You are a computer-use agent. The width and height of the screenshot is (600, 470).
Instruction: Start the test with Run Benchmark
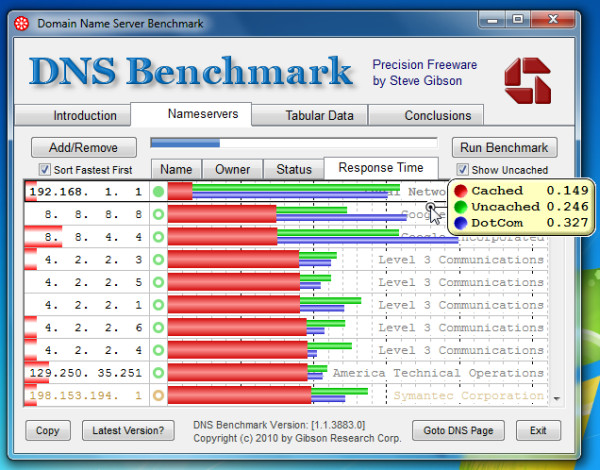(504, 148)
